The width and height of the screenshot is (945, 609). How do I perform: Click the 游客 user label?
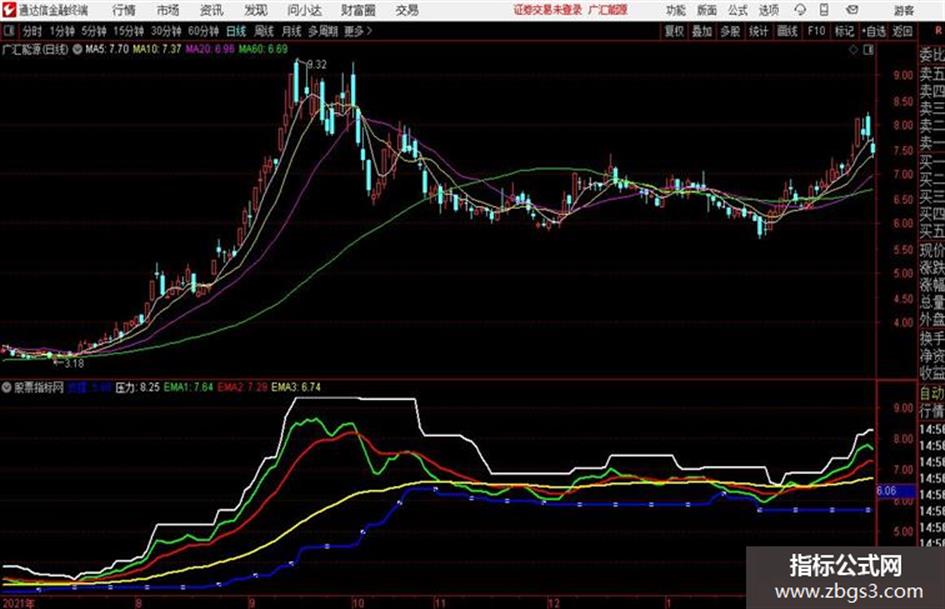point(903,10)
